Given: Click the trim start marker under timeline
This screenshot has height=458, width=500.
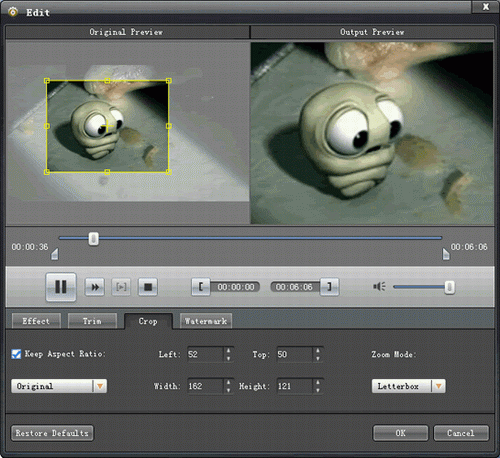Looking at the screenshot, I should pyautogui.click(x=55, y=254).
